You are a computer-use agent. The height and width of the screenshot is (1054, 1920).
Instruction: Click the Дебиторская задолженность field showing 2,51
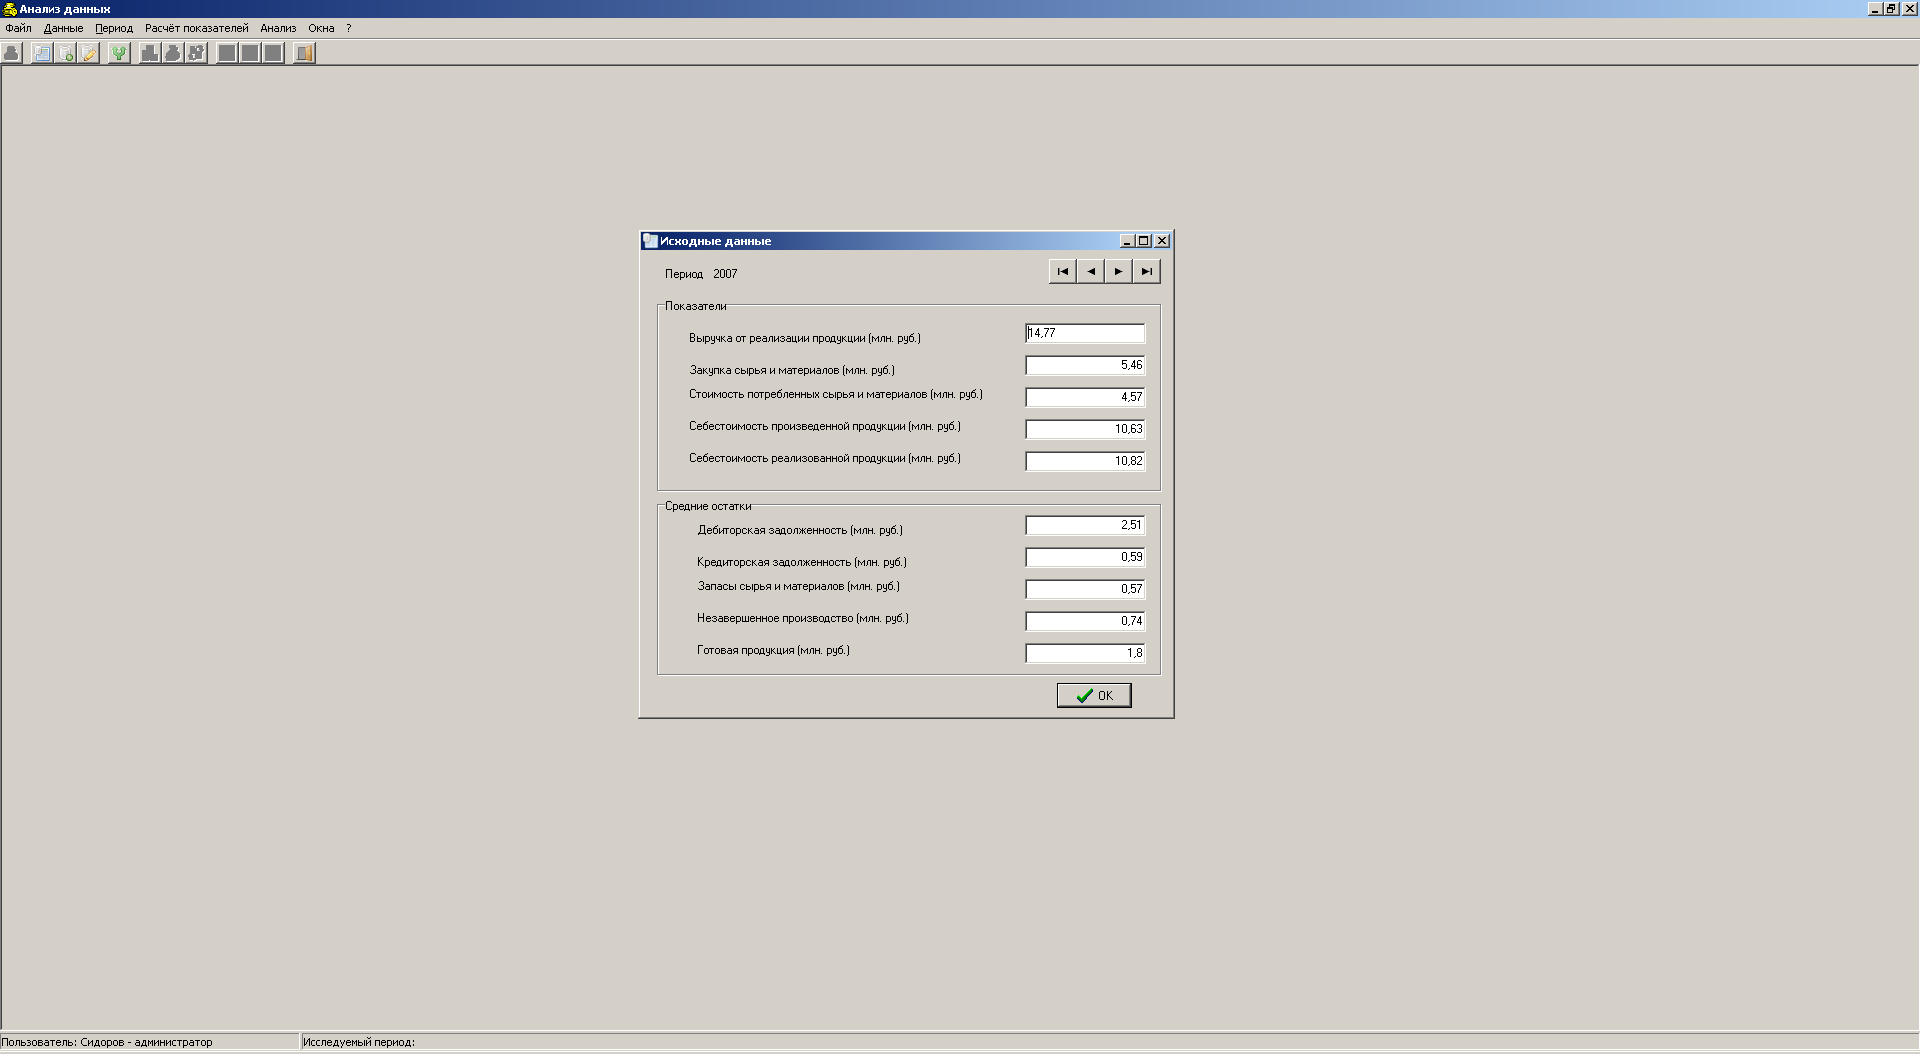click(1085, 525)
